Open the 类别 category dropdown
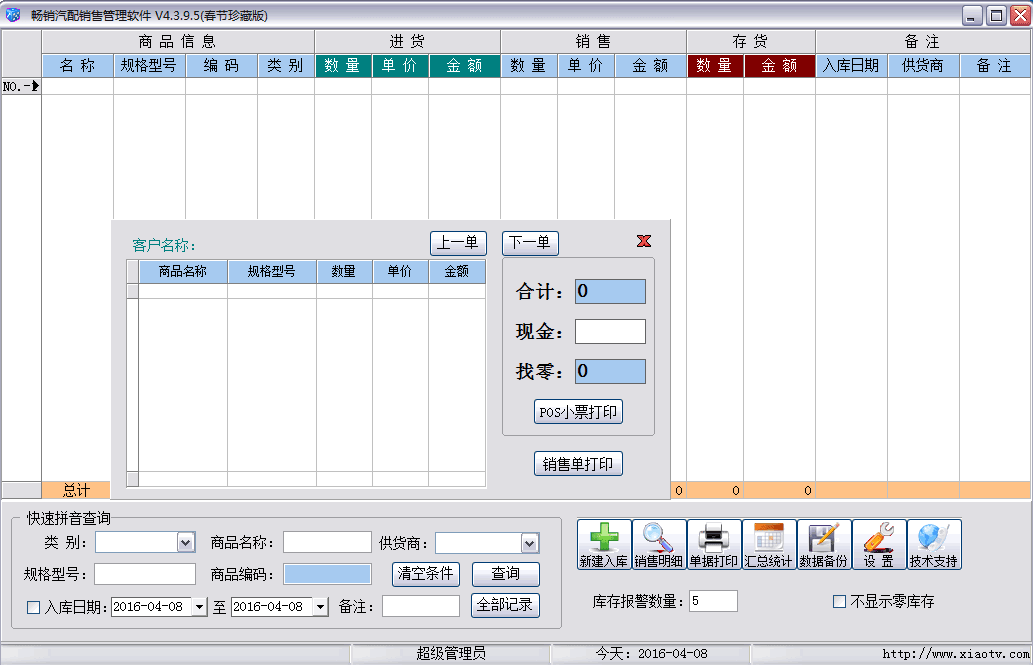 pos(187,542)
